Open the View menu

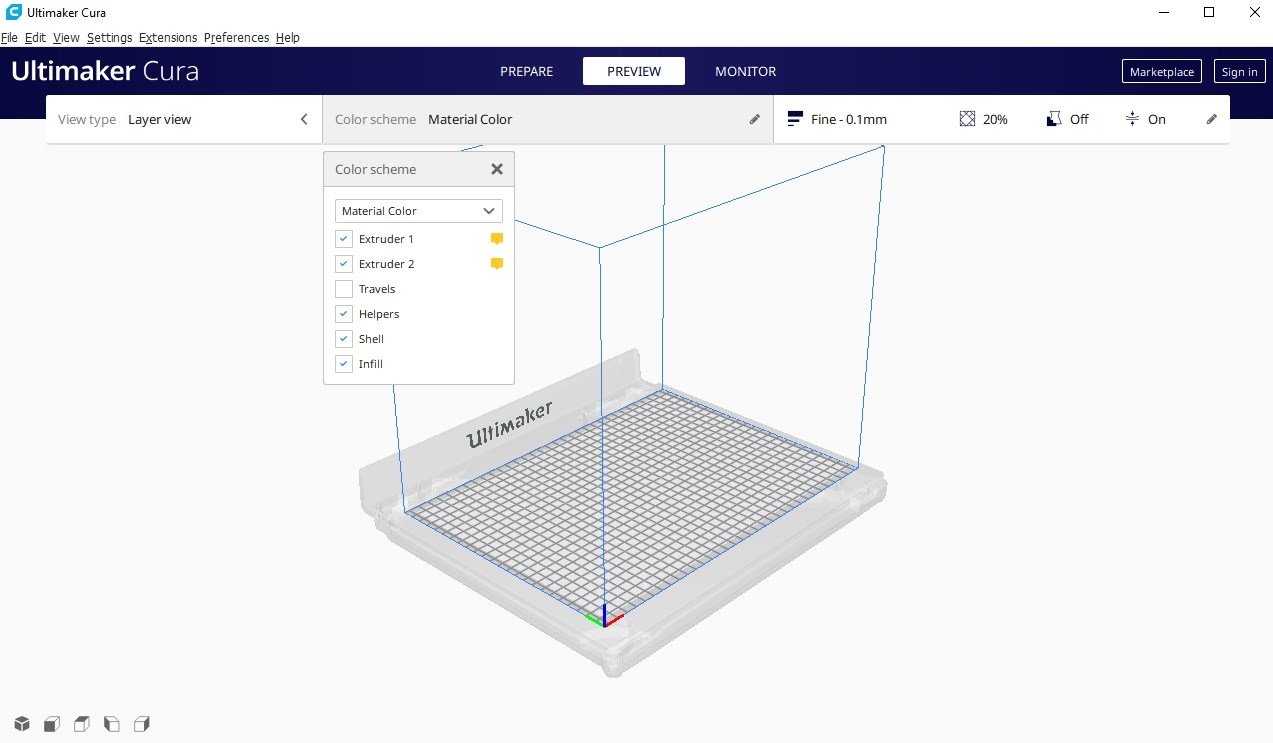66,37
